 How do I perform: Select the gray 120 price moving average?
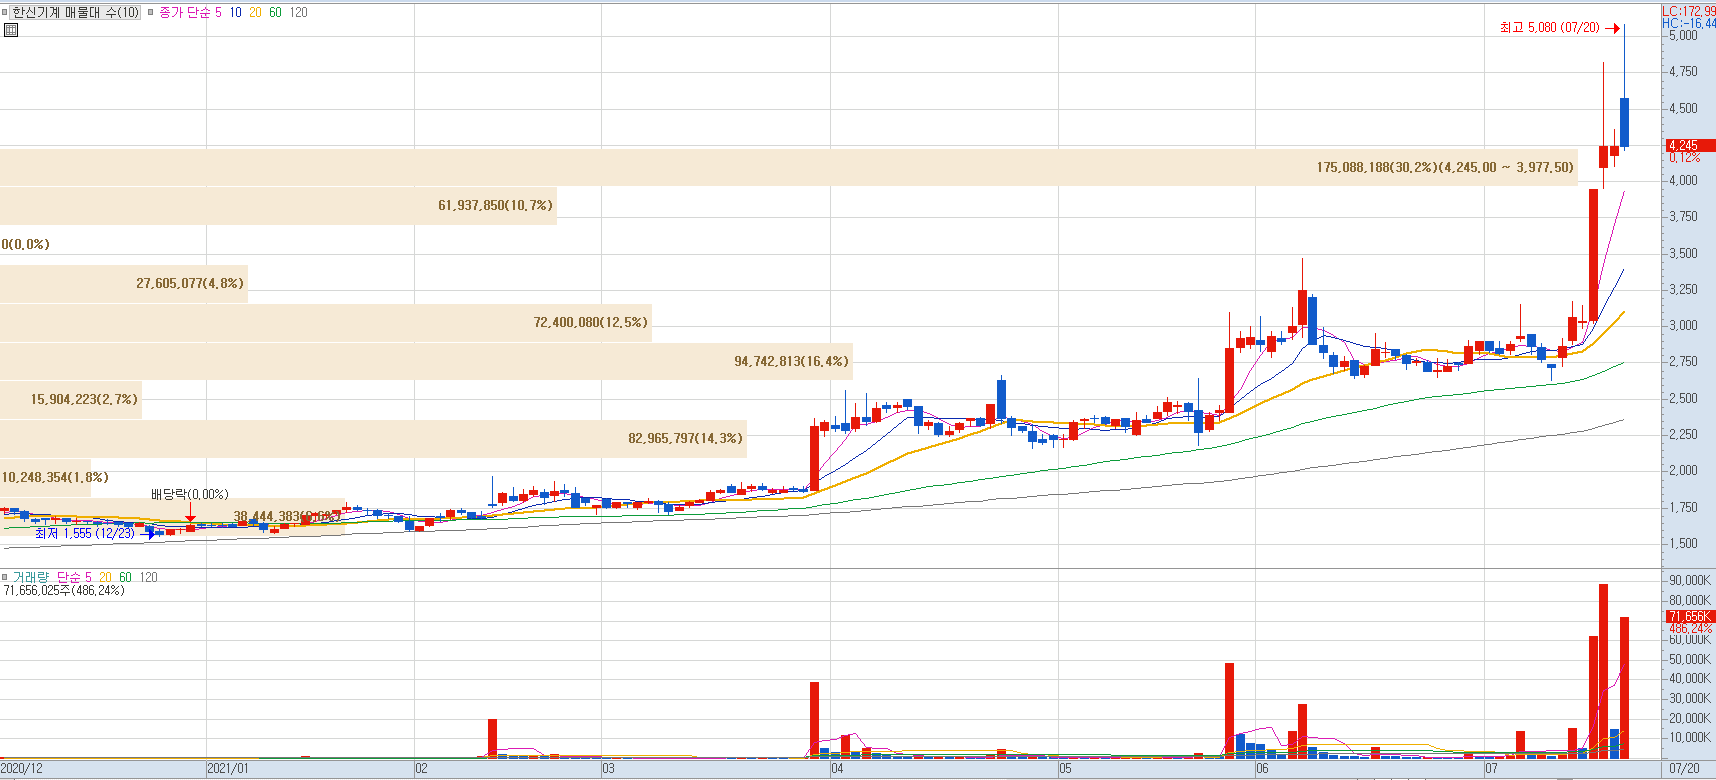pos(299,13)
